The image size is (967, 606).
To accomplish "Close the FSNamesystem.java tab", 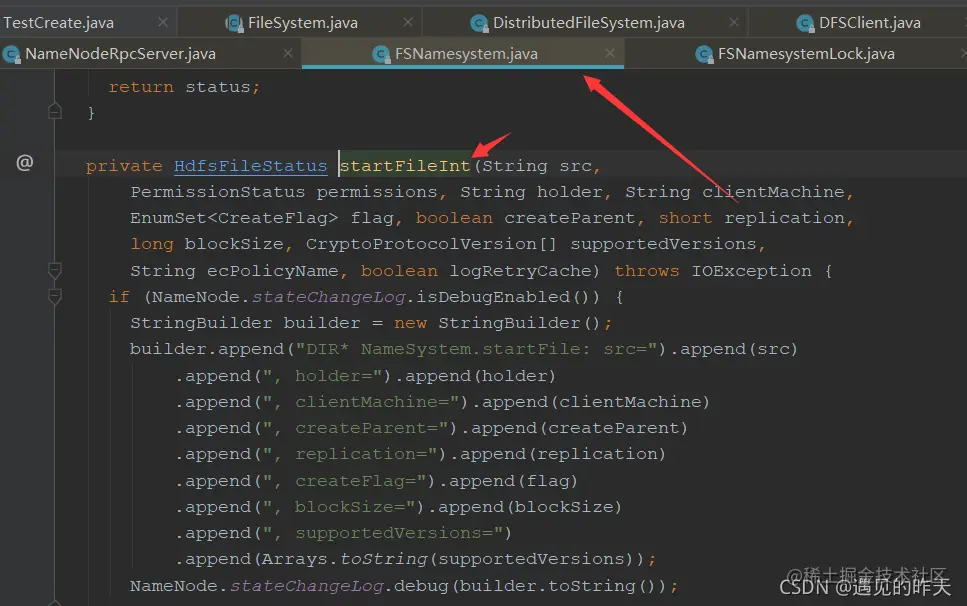I will [x=610, y=54].
